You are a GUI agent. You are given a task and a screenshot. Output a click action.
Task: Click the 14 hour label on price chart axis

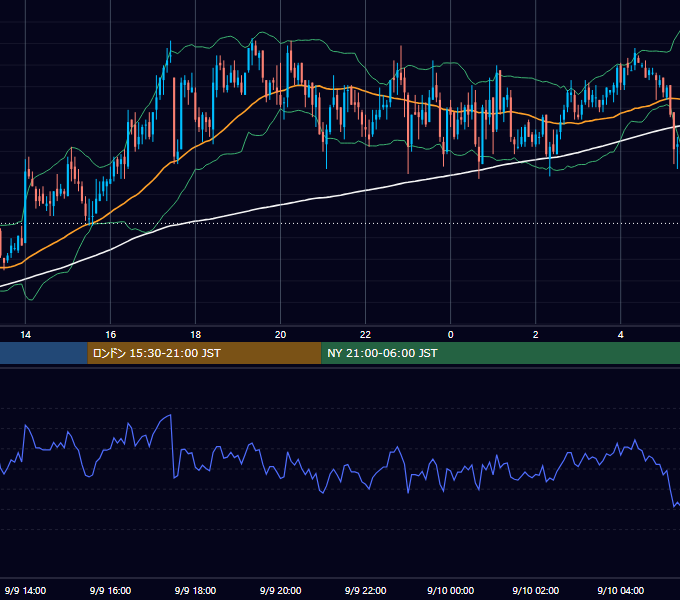click(x=26, y=335)
